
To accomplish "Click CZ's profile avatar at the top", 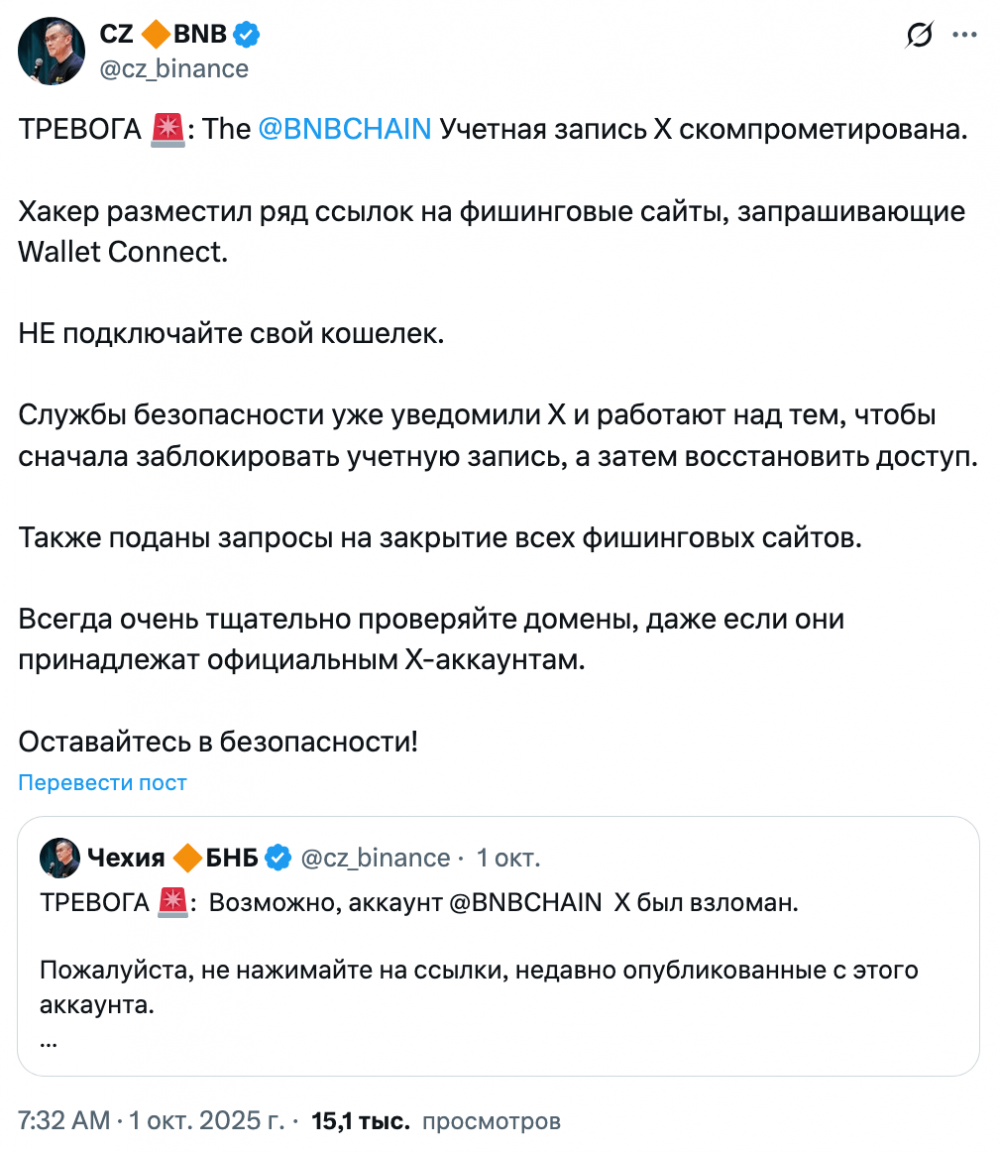I will click(49, 51).
